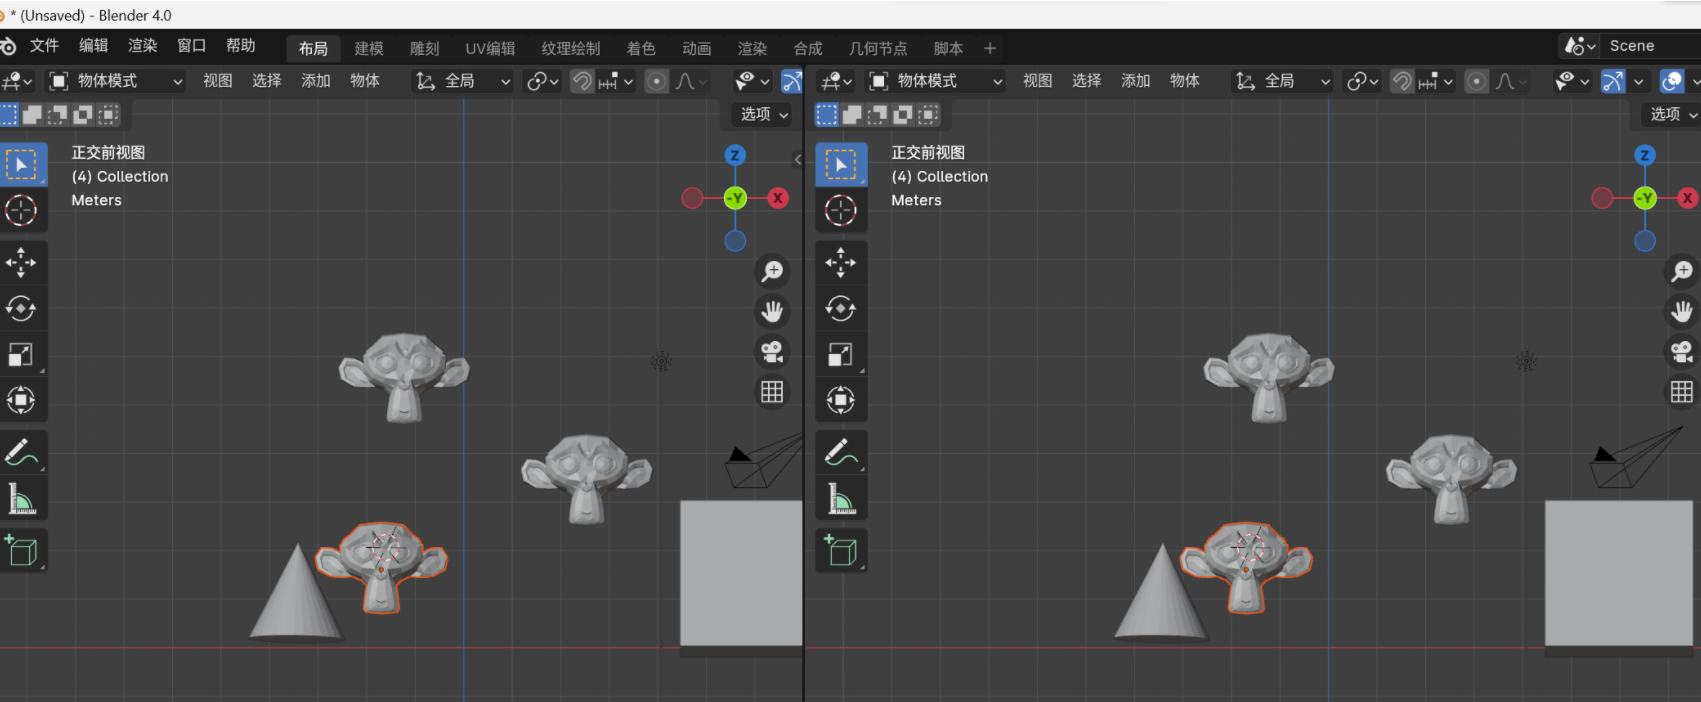Viewport: 1701px width, 702px height.
Task: Select the Annotate pencil tool in right viewport
Action: (x=841, y=453)
